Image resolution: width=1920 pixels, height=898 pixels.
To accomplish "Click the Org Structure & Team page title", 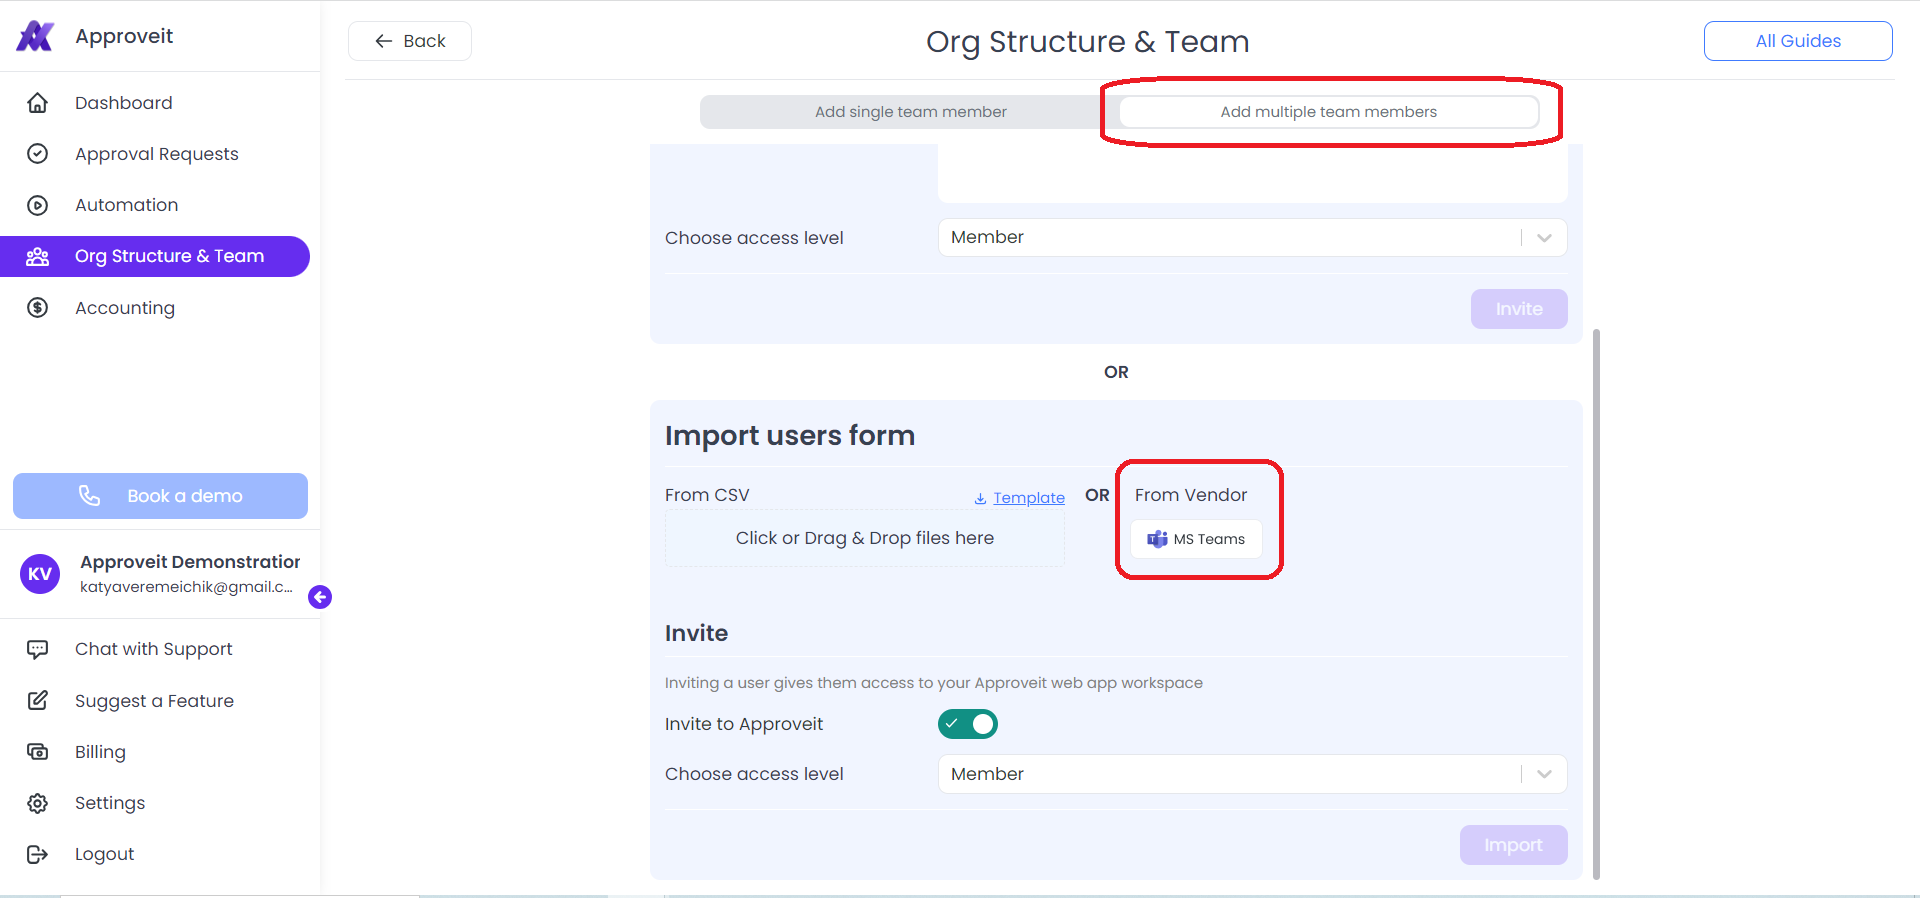I will click(x=1087, y=42).
